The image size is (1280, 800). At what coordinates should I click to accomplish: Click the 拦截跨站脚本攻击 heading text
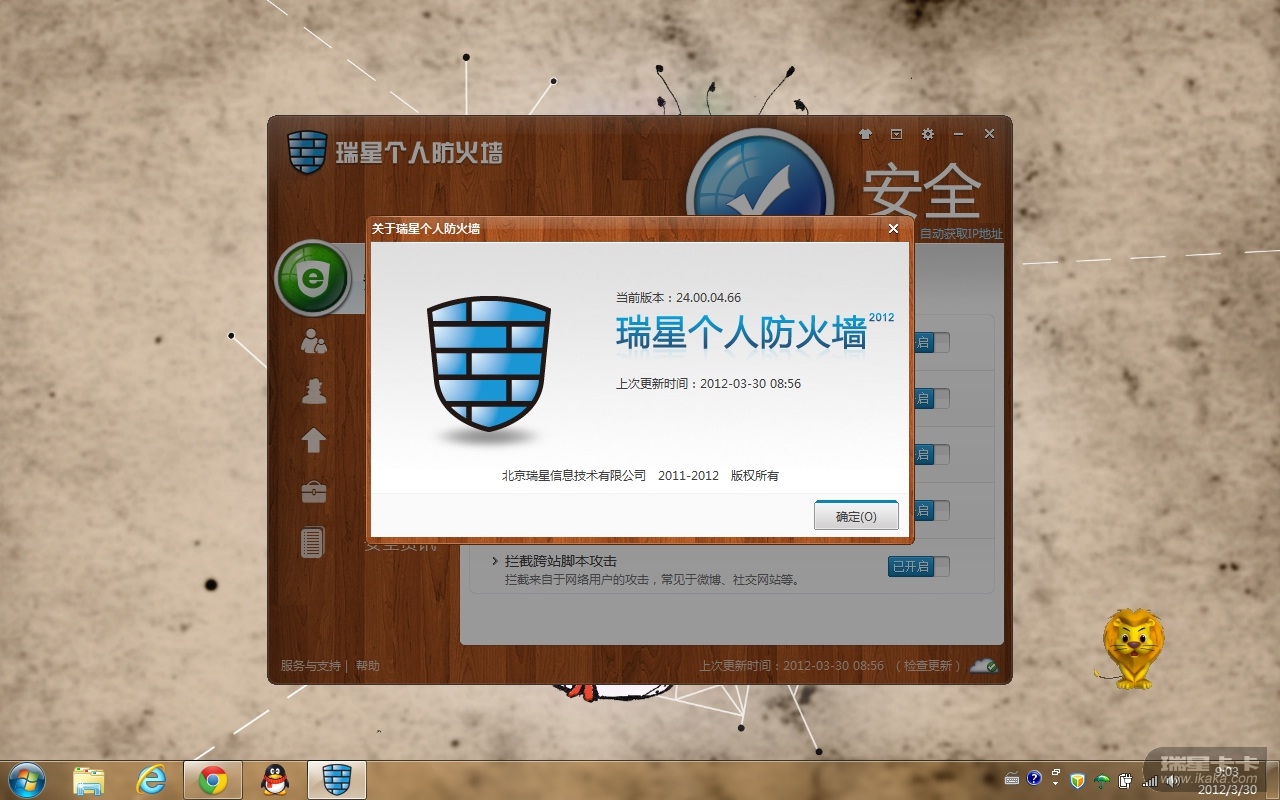(x=561, y=561)
